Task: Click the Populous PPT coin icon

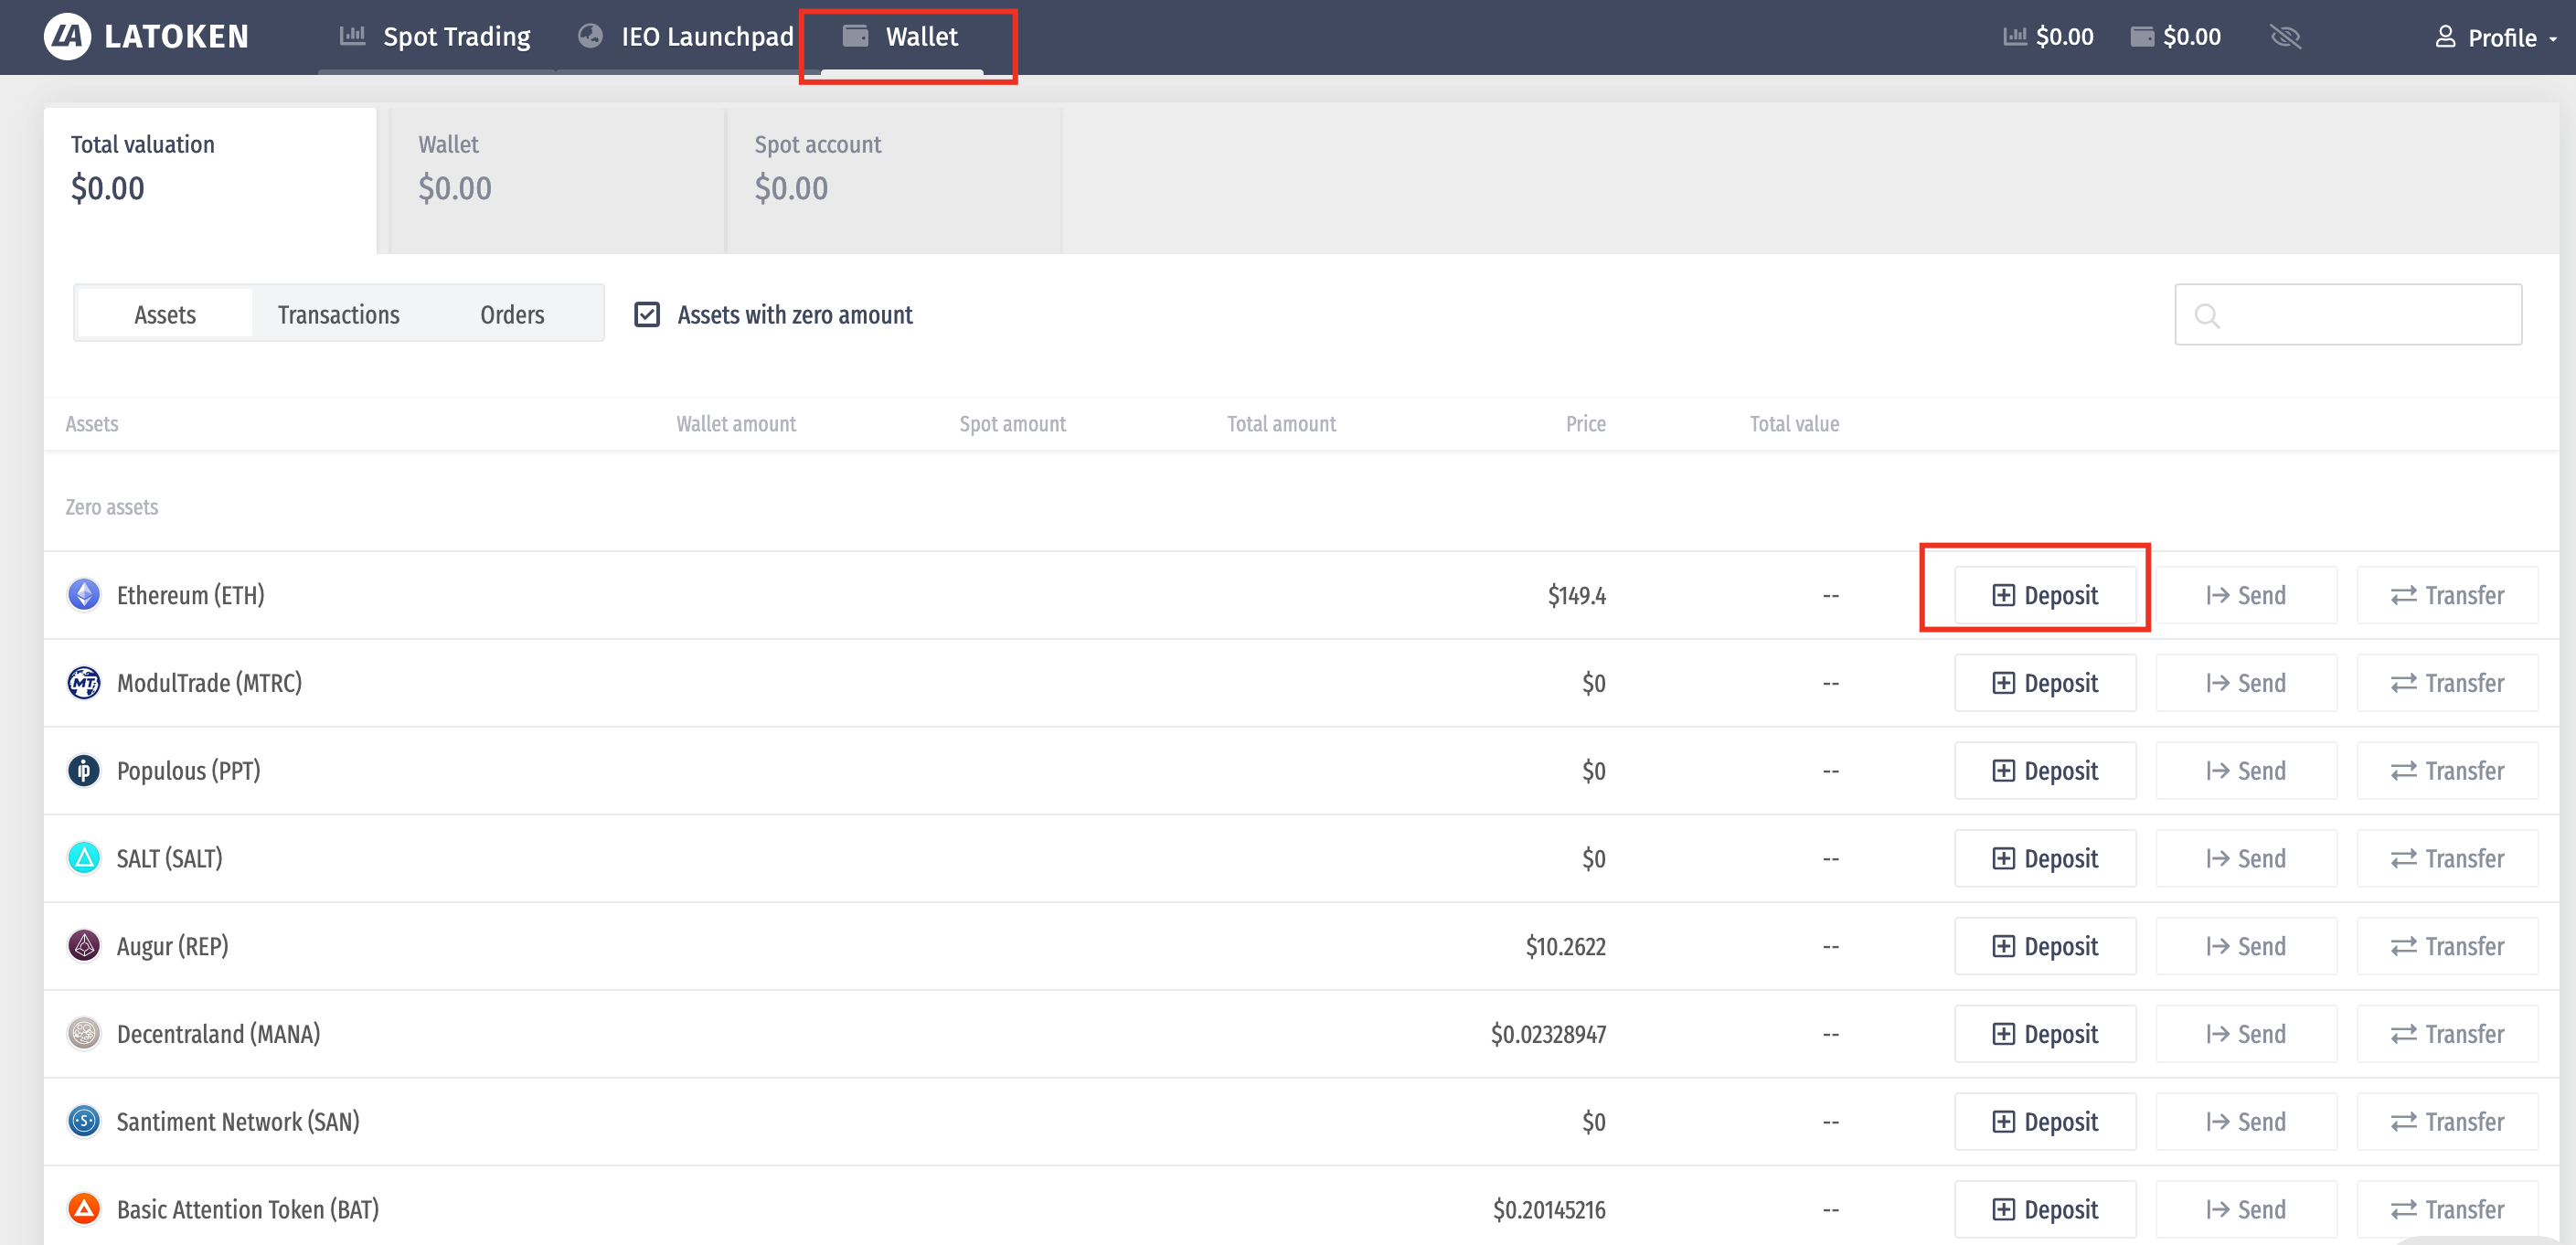Action: click(x=84, y=771)
